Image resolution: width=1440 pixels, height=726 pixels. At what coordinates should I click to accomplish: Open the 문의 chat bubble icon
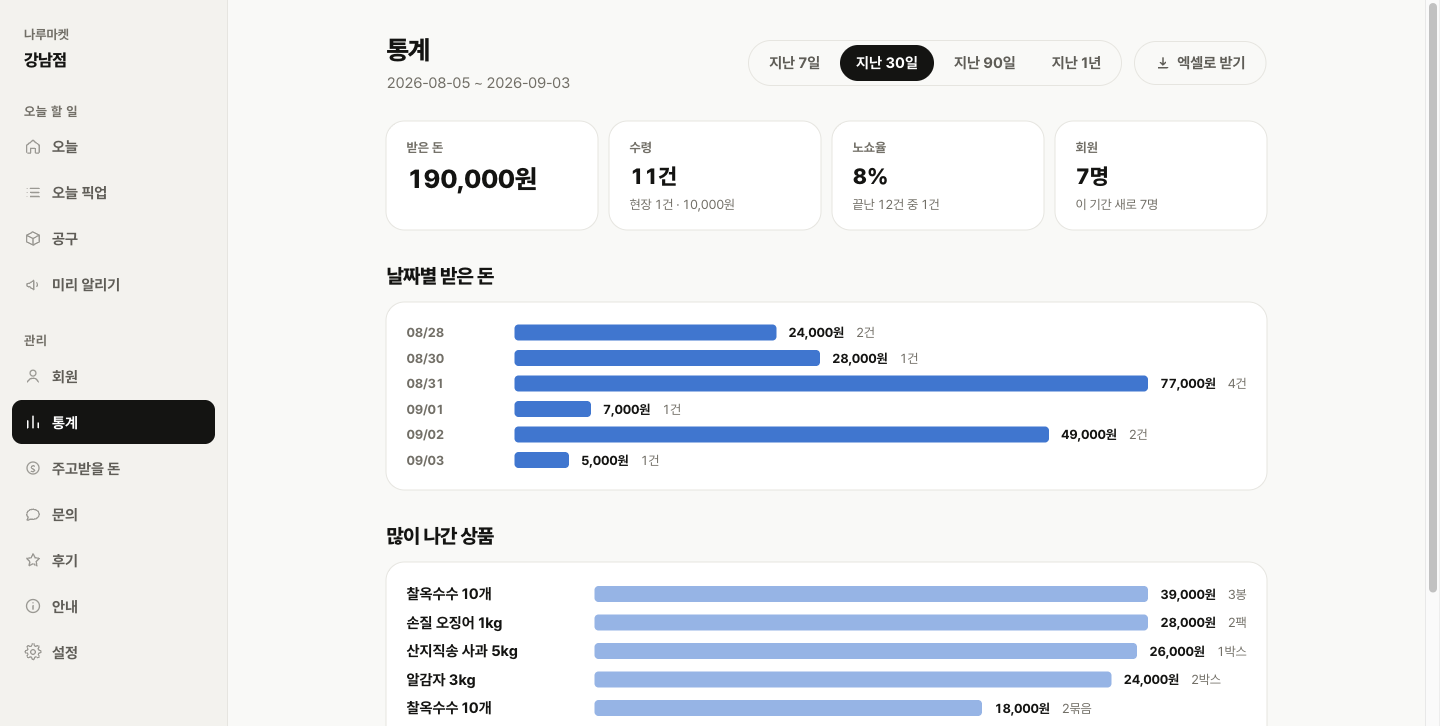[x=33, y=515]
